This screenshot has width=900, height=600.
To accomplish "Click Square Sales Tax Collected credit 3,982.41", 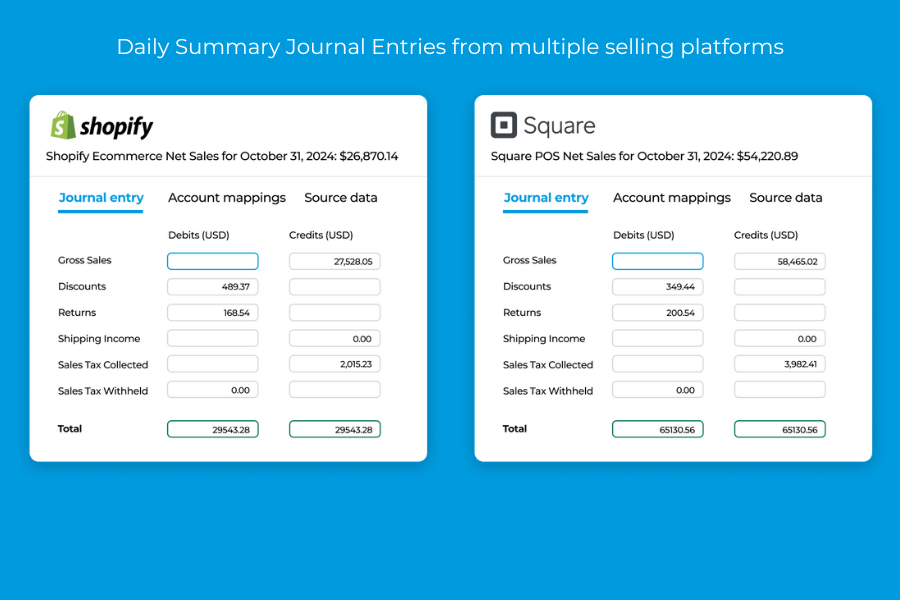I will [780, 365].
